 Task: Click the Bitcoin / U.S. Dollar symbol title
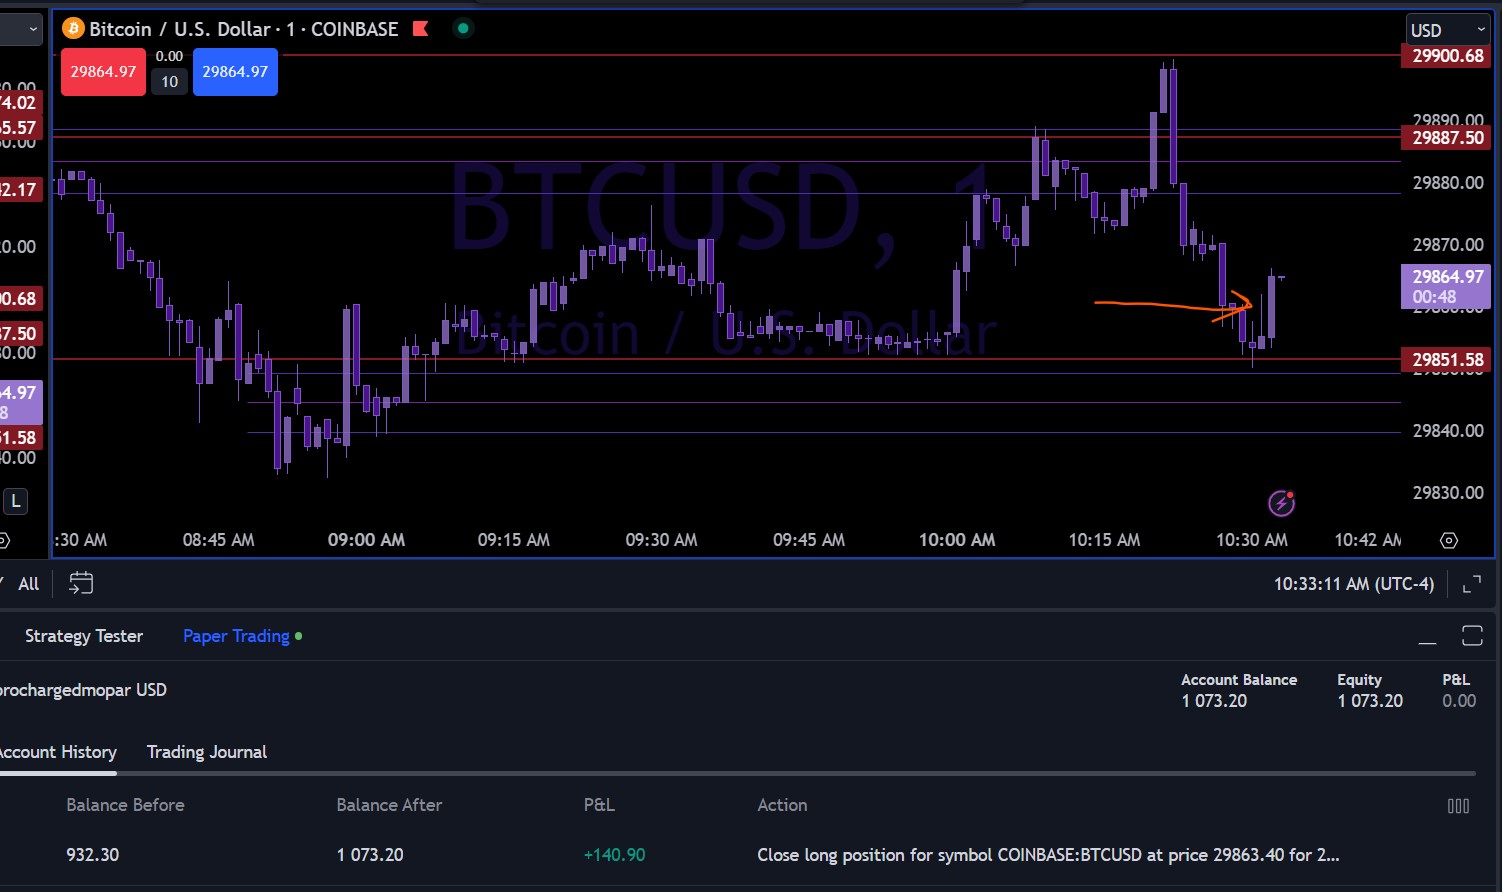[180, 29]
